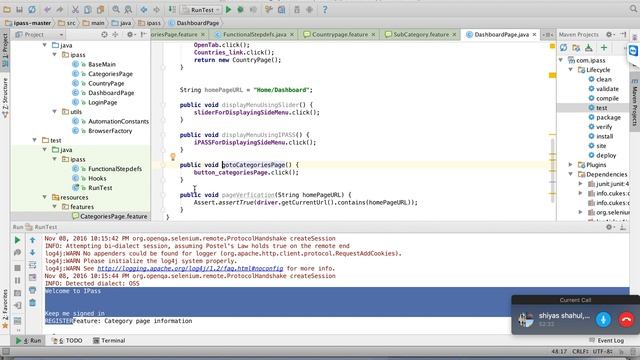Collapse the utils folder in Project tree
The height and width of the screenshot is (360, 640).
coord(54,111)
